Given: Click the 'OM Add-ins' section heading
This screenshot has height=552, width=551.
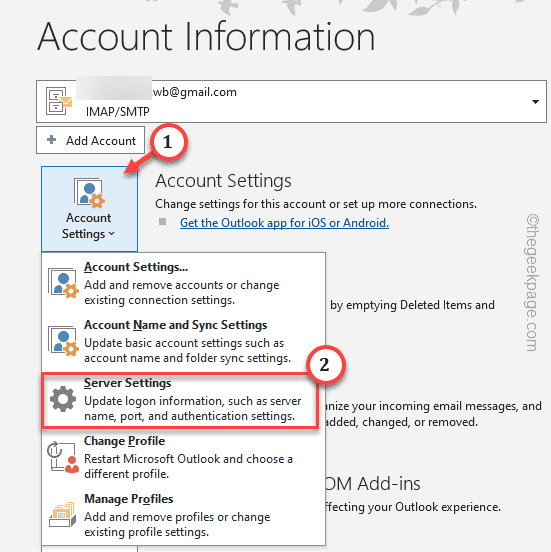Looking at the screenshot, I should coord(373,484).
